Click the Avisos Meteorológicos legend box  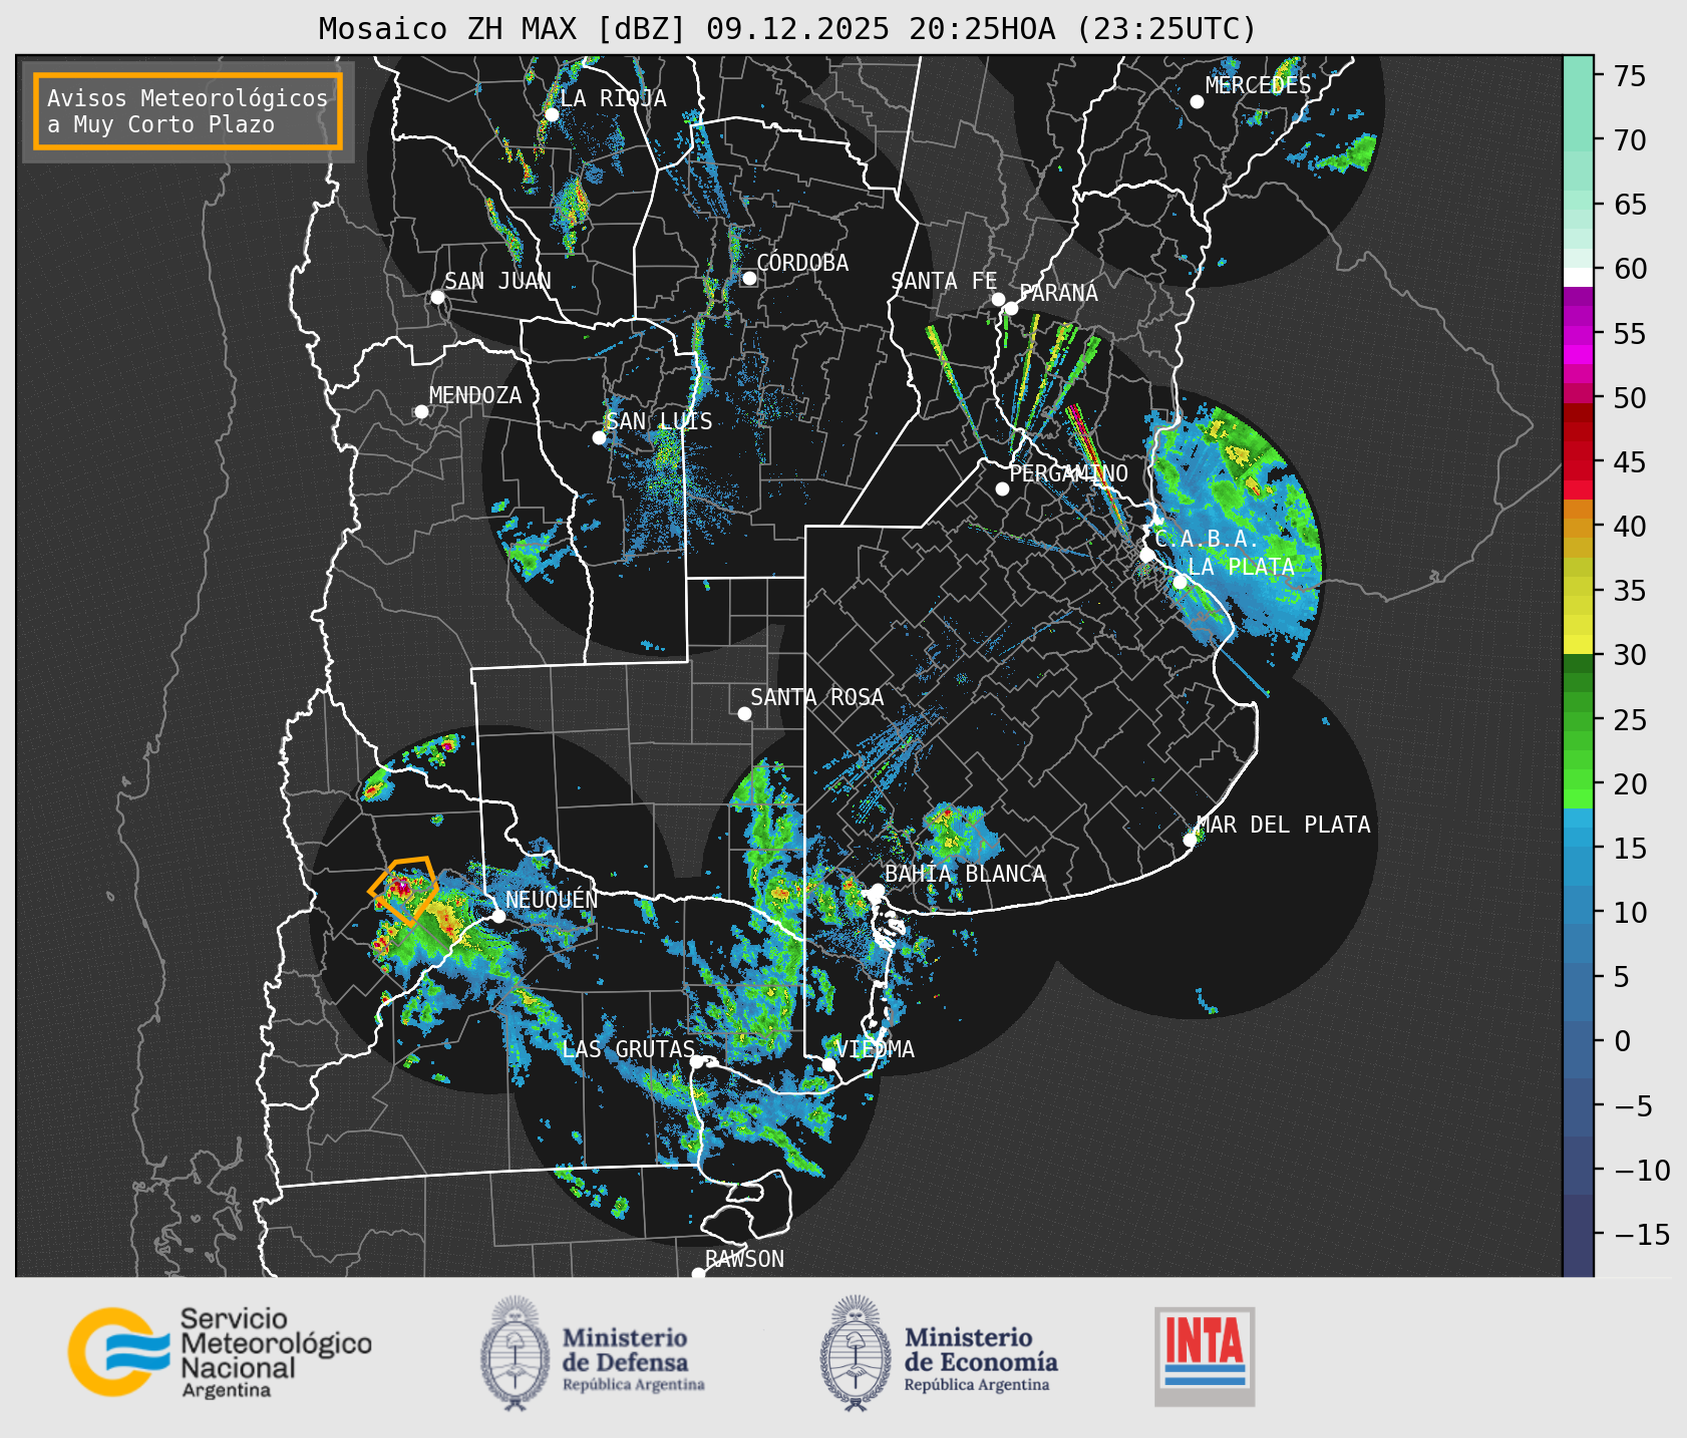coord(188,111)
